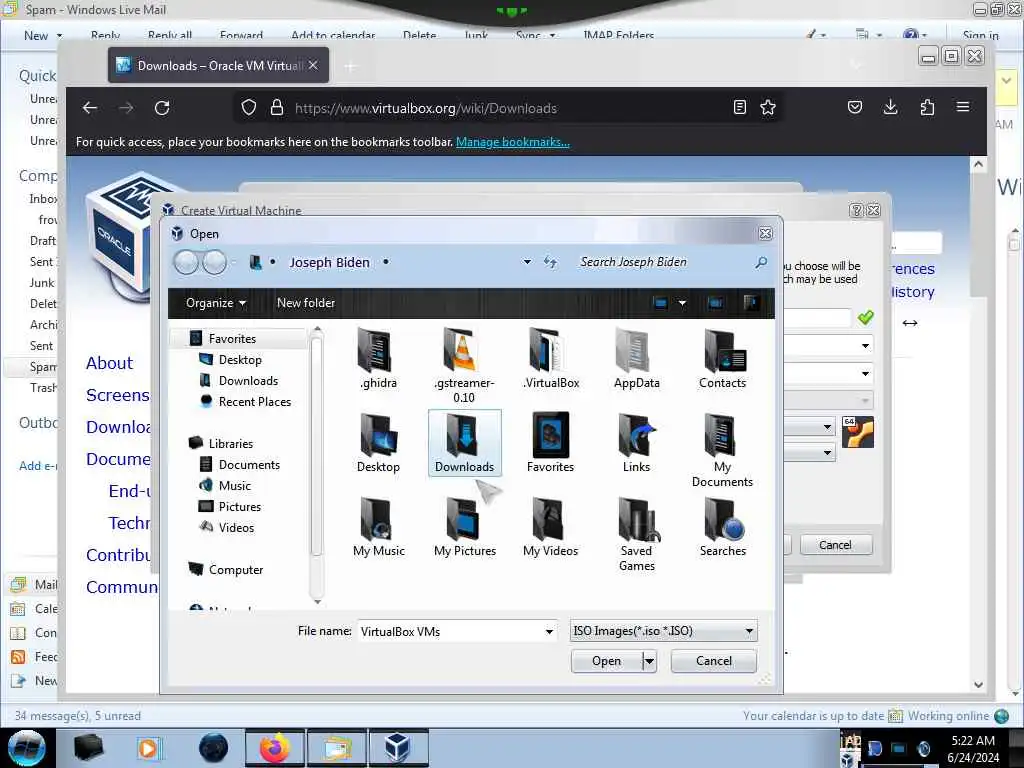Open the Contacts folder
The image size is (1024, 768).
(722, 359)
